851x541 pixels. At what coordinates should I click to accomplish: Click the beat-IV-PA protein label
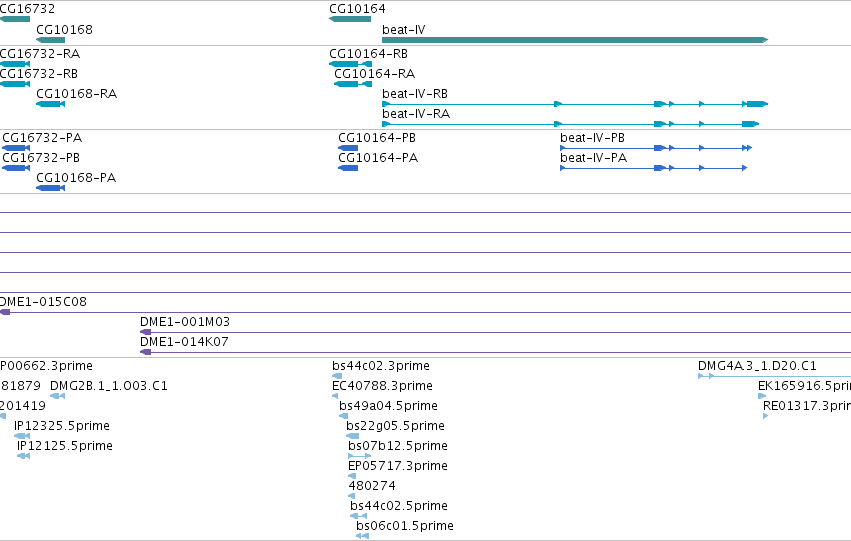[x=593, y=157]
